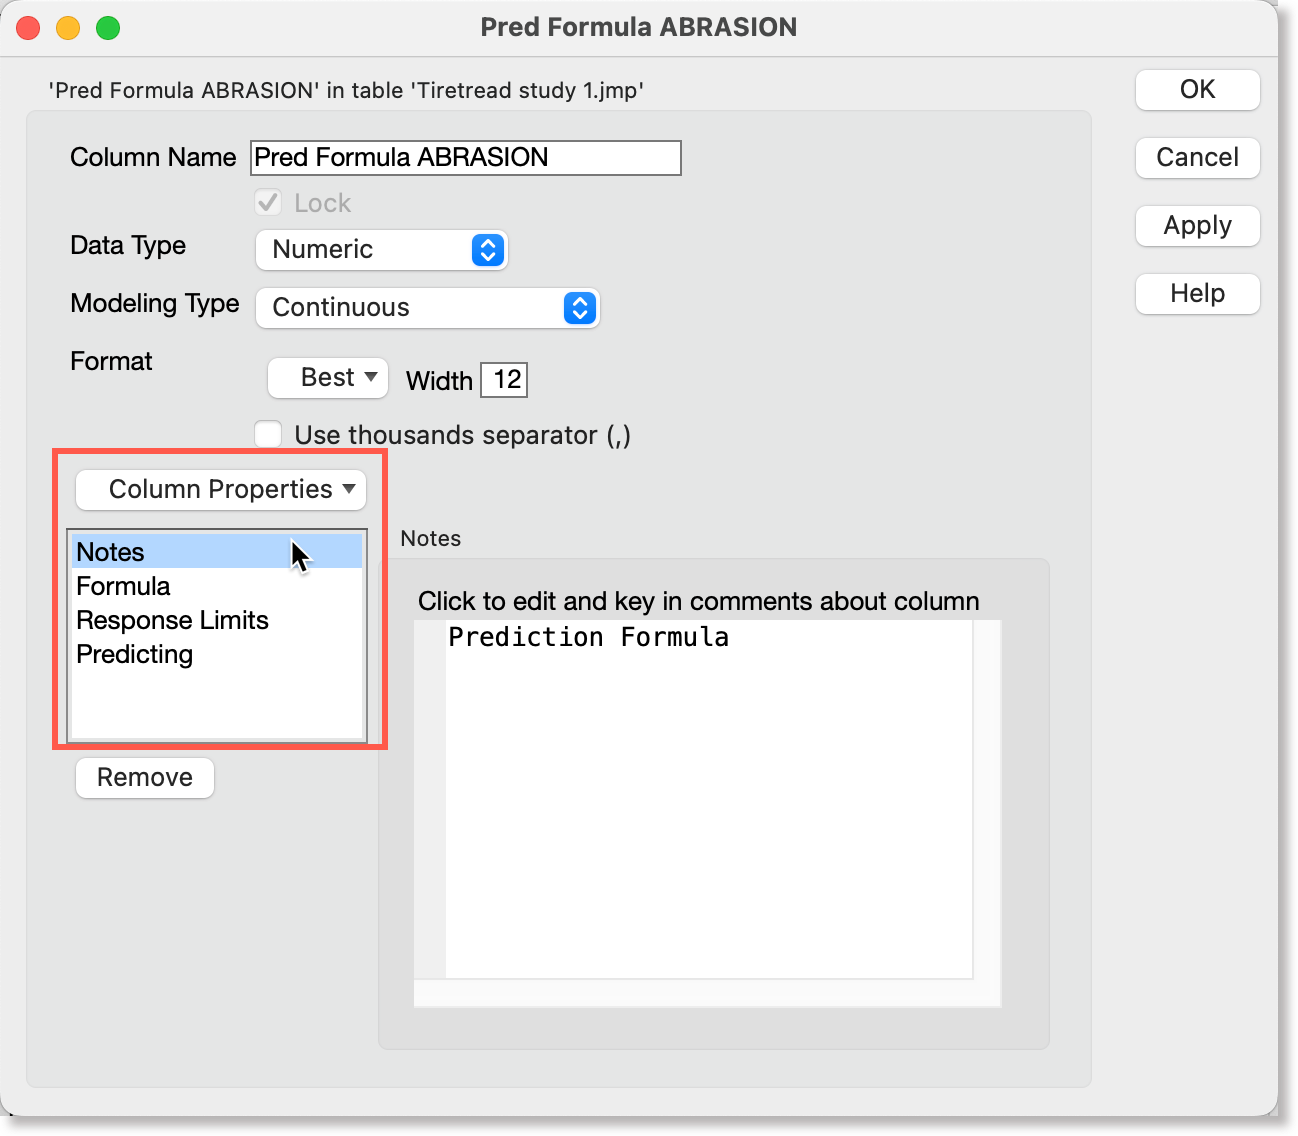Select Predicting in the properties list

tap(217, 654)
